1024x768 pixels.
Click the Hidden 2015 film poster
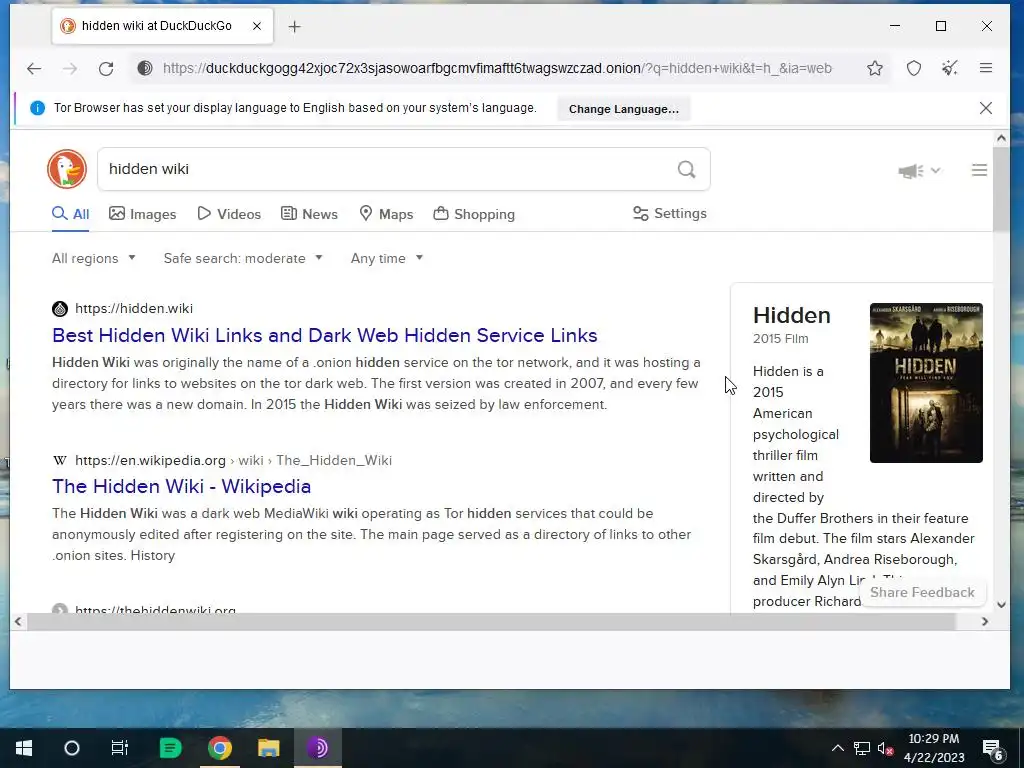[x=926, y=383]
